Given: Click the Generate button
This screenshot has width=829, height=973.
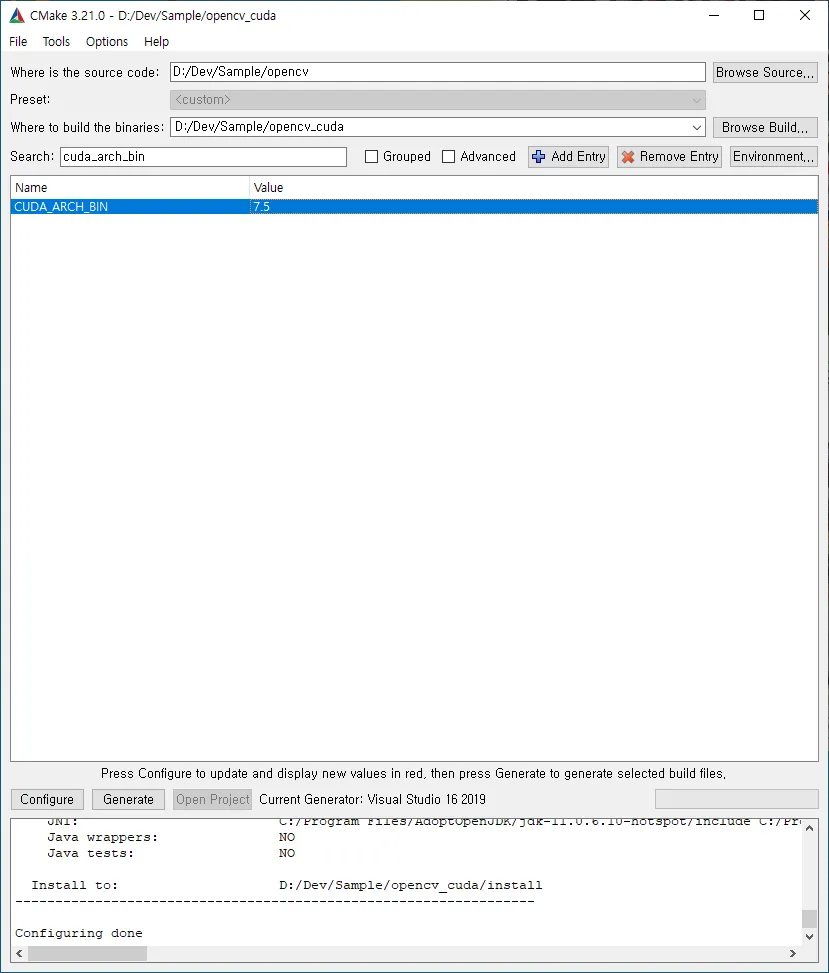Looking at the screenshot, I should 128,799.
